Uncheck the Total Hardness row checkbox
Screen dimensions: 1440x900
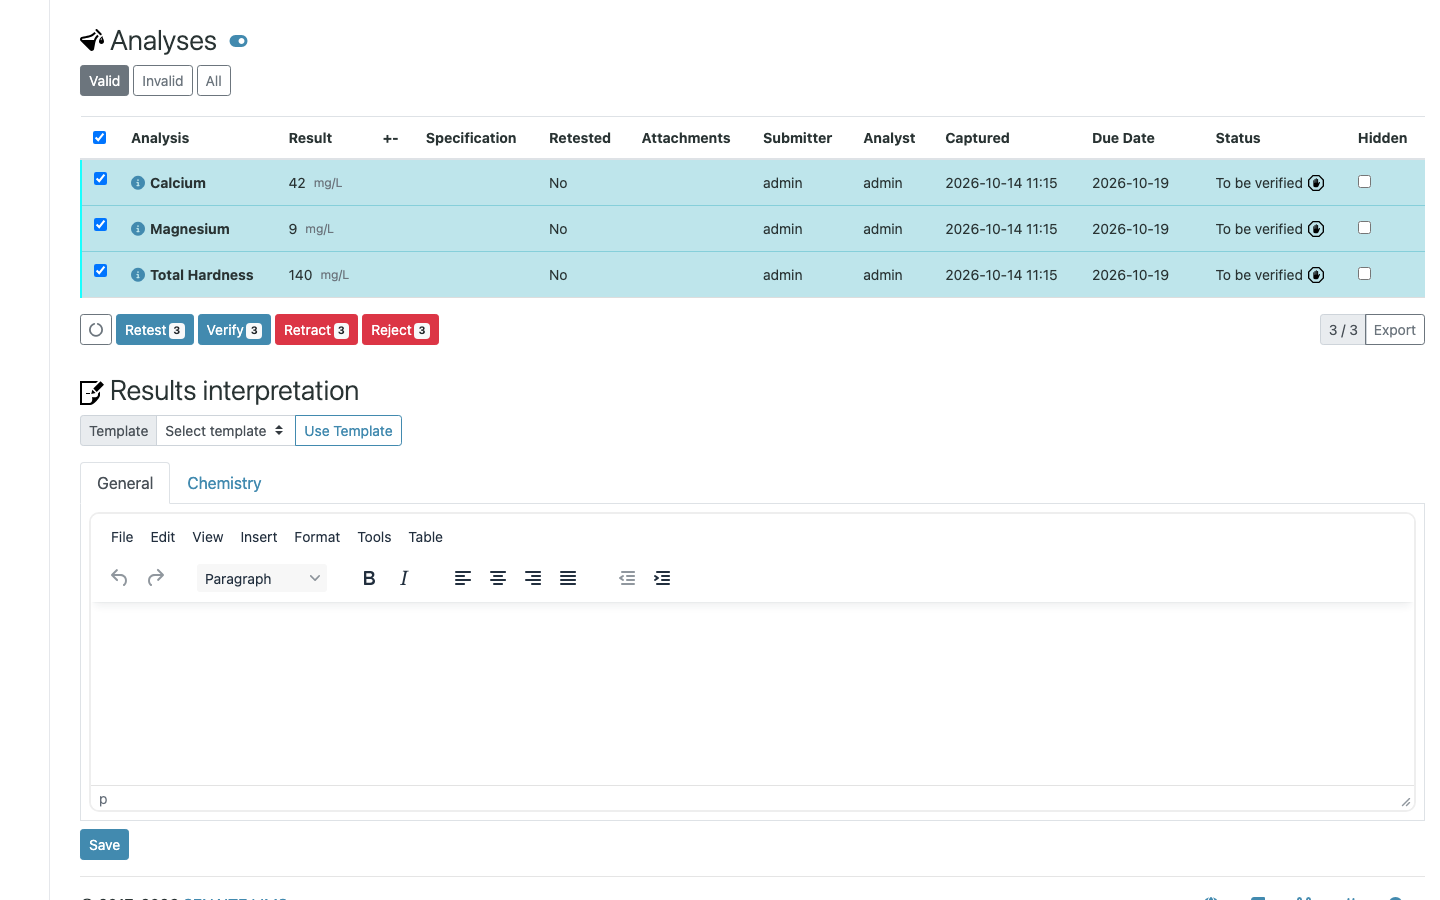click(x=100, y=271)
